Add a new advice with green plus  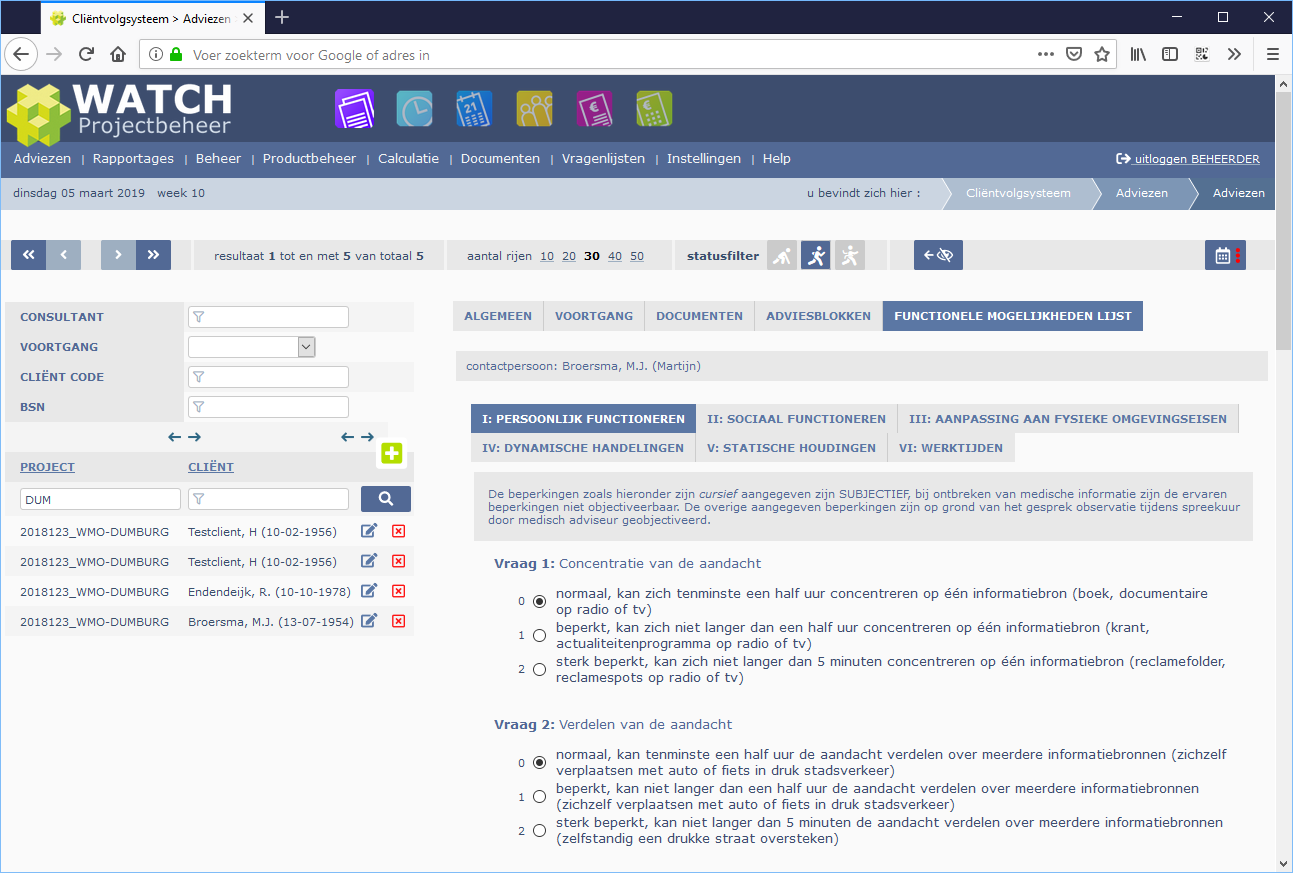pos(391,453)
